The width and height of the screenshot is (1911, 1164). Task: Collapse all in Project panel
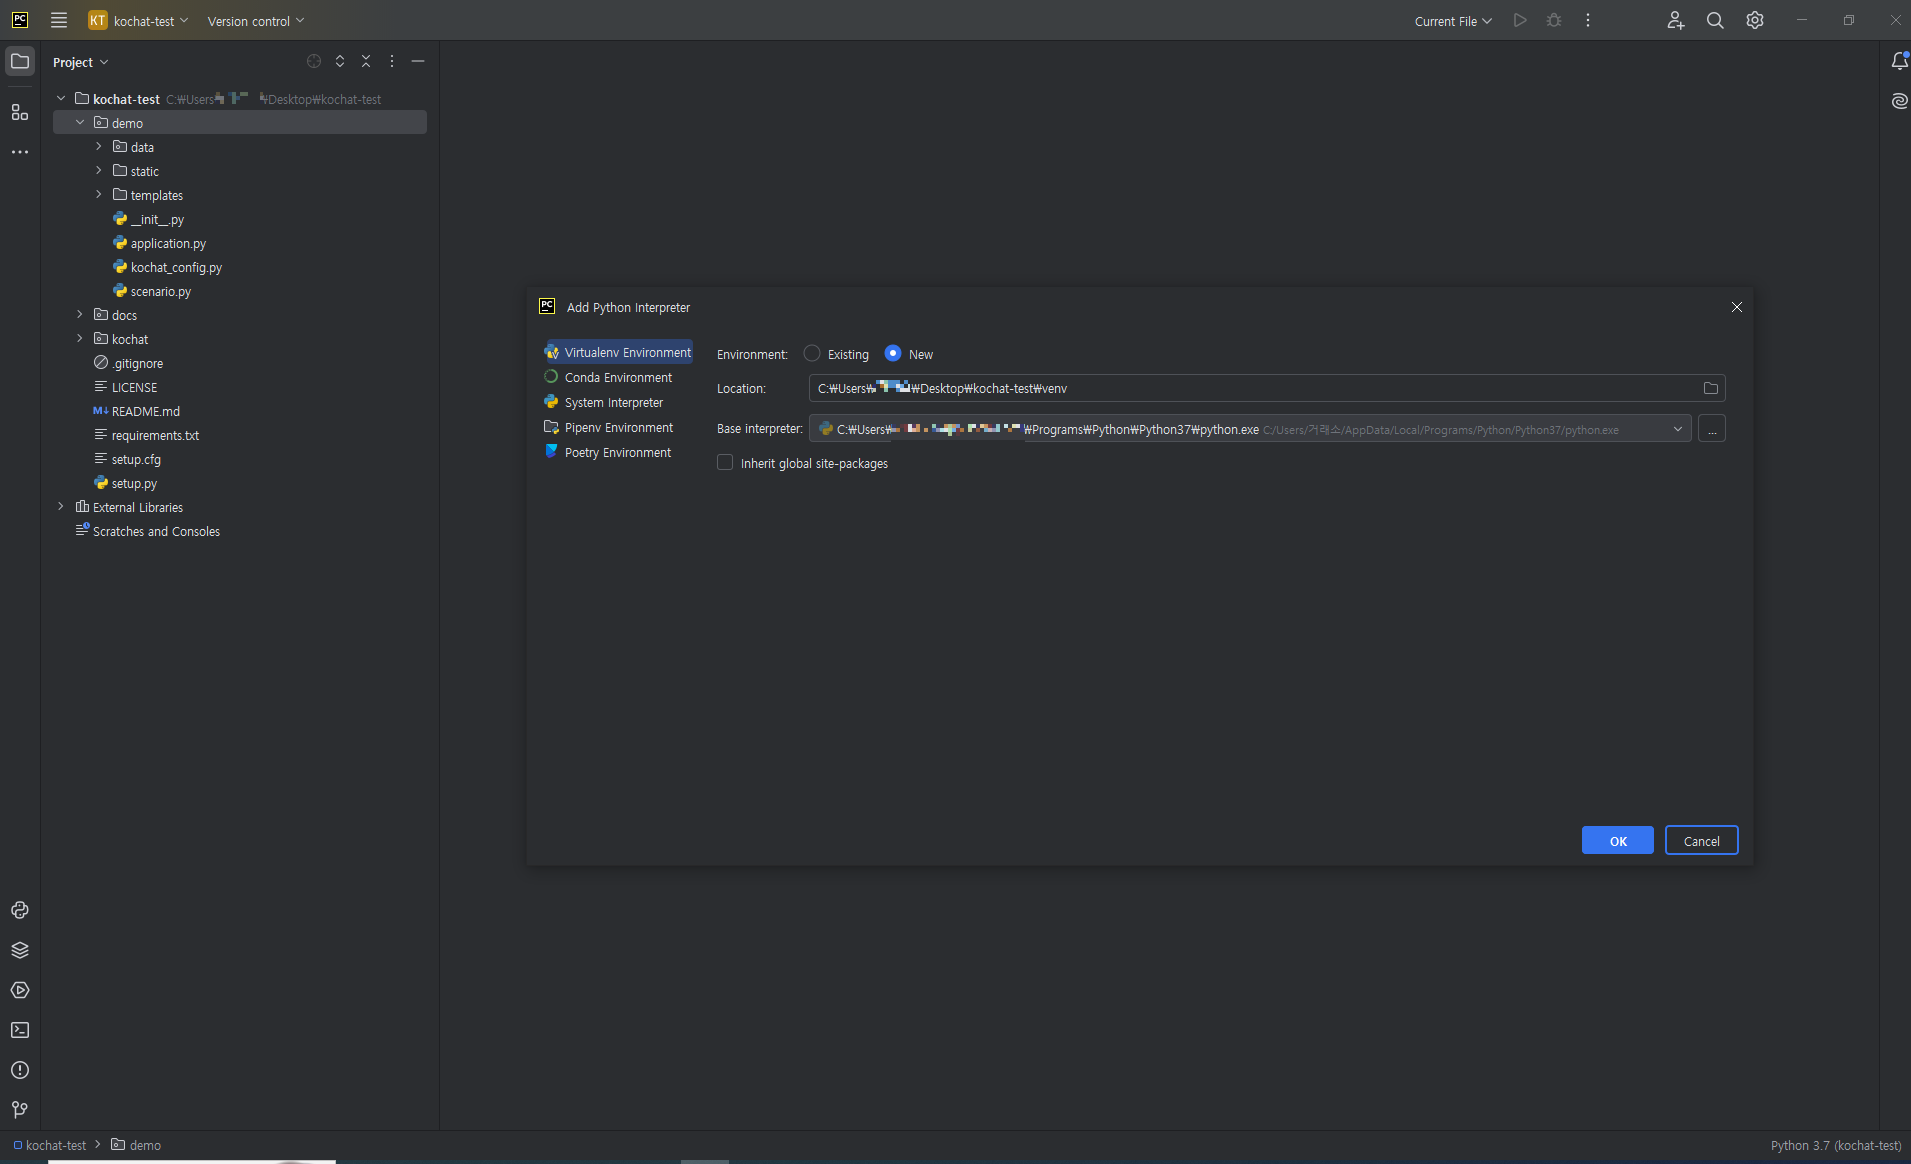[x=366, y=61]
